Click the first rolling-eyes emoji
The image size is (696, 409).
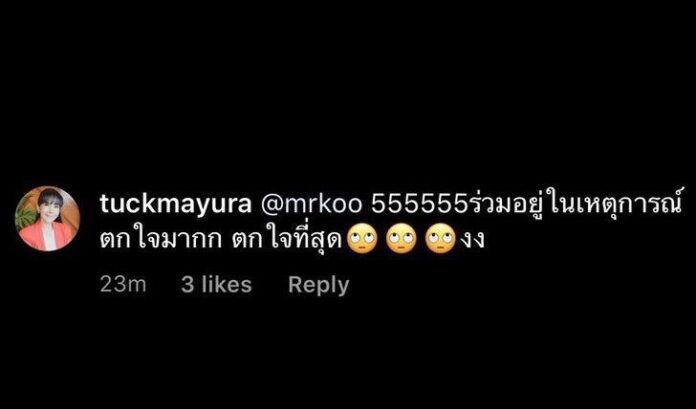[x=361, y=240]
